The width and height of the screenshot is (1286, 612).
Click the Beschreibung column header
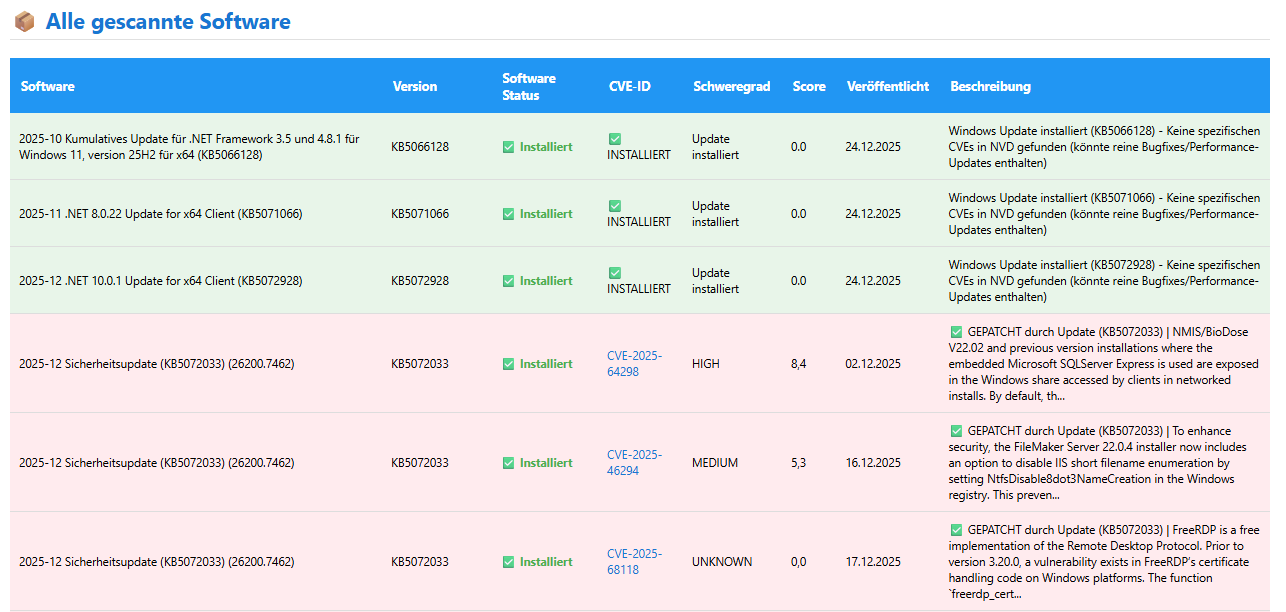[x=990, y=86]
